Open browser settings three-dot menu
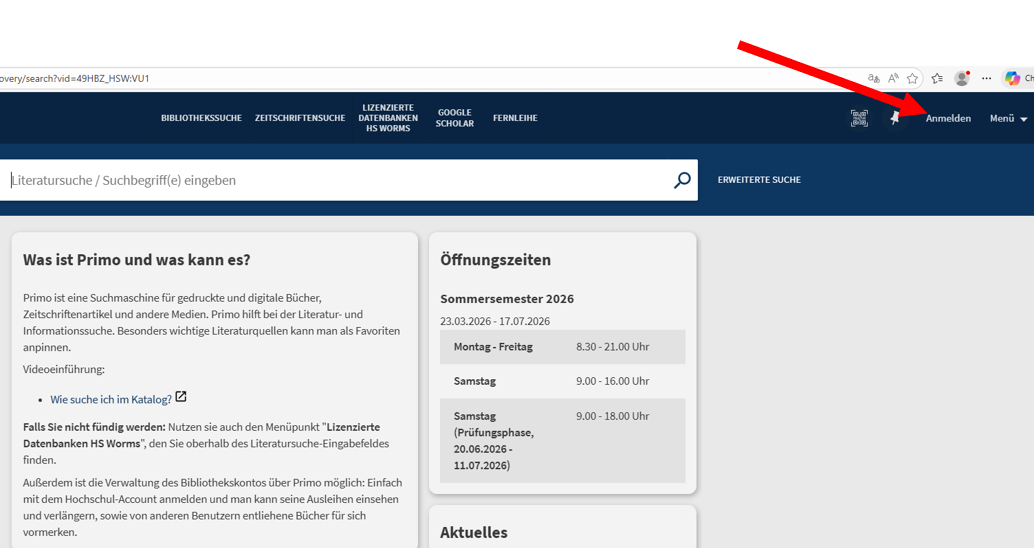Viewport: 1034px width, 548px height. (987, 78)
